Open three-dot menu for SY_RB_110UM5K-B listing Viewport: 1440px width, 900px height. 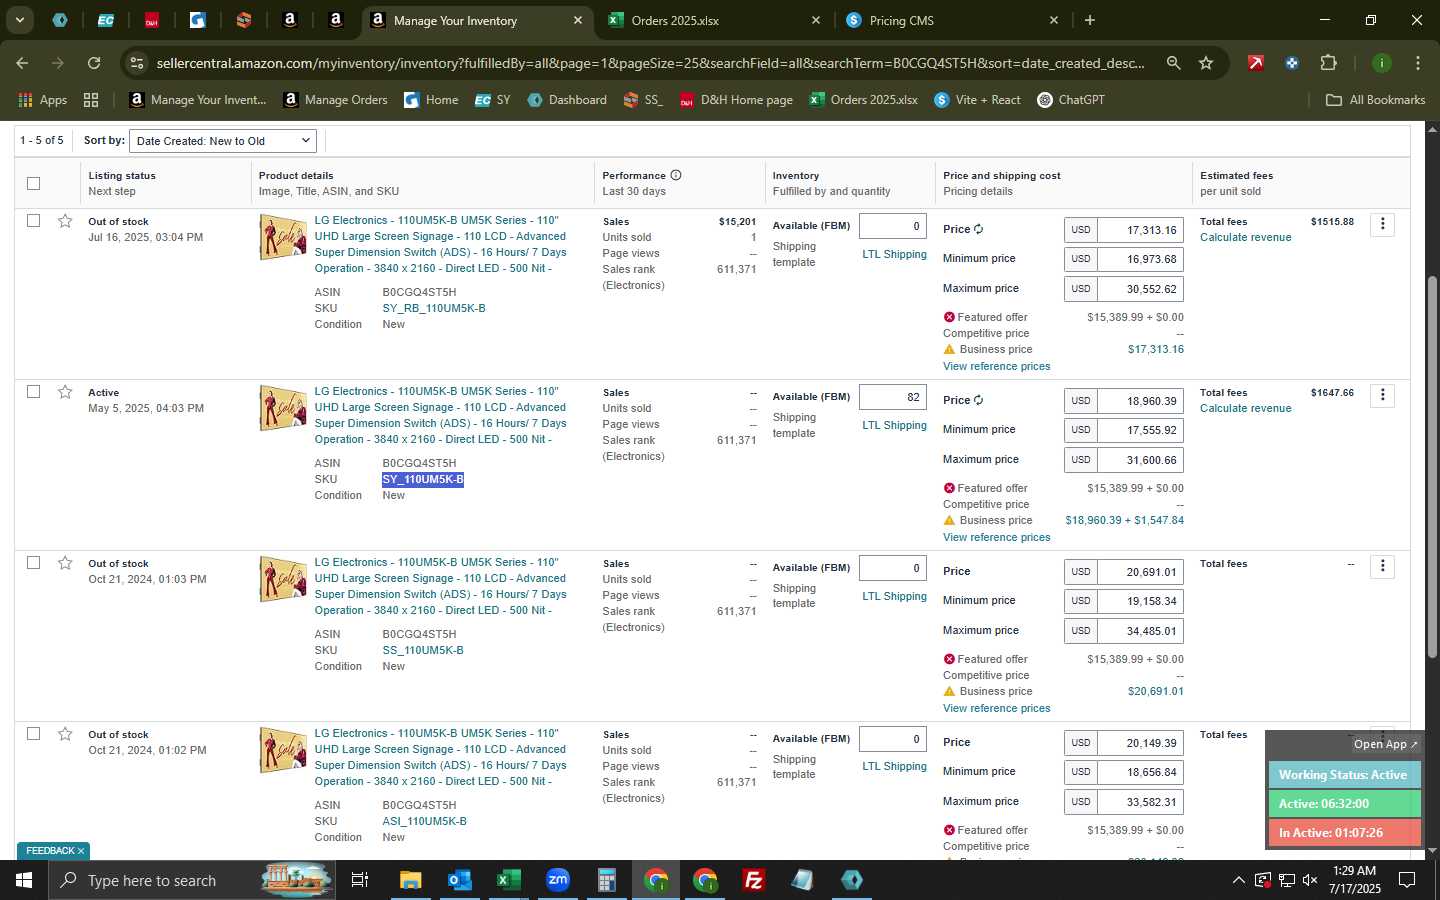point(1382,224)
